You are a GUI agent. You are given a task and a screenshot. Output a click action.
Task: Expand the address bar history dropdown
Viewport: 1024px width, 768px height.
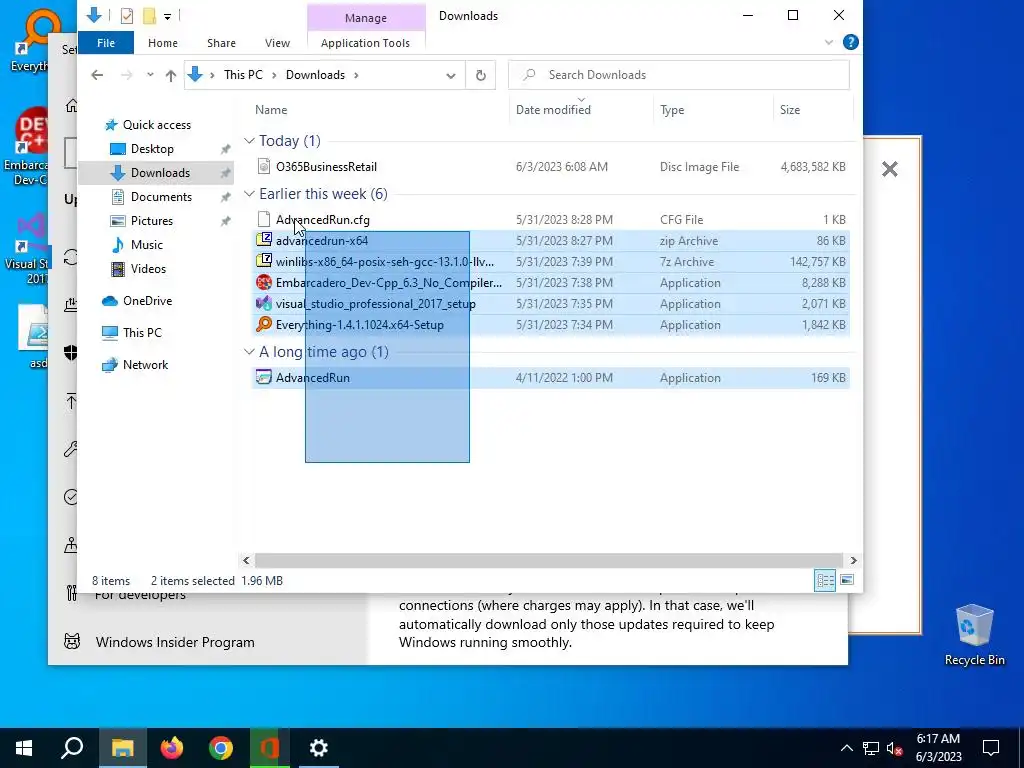pyautogui.click(x=451, y=76)
